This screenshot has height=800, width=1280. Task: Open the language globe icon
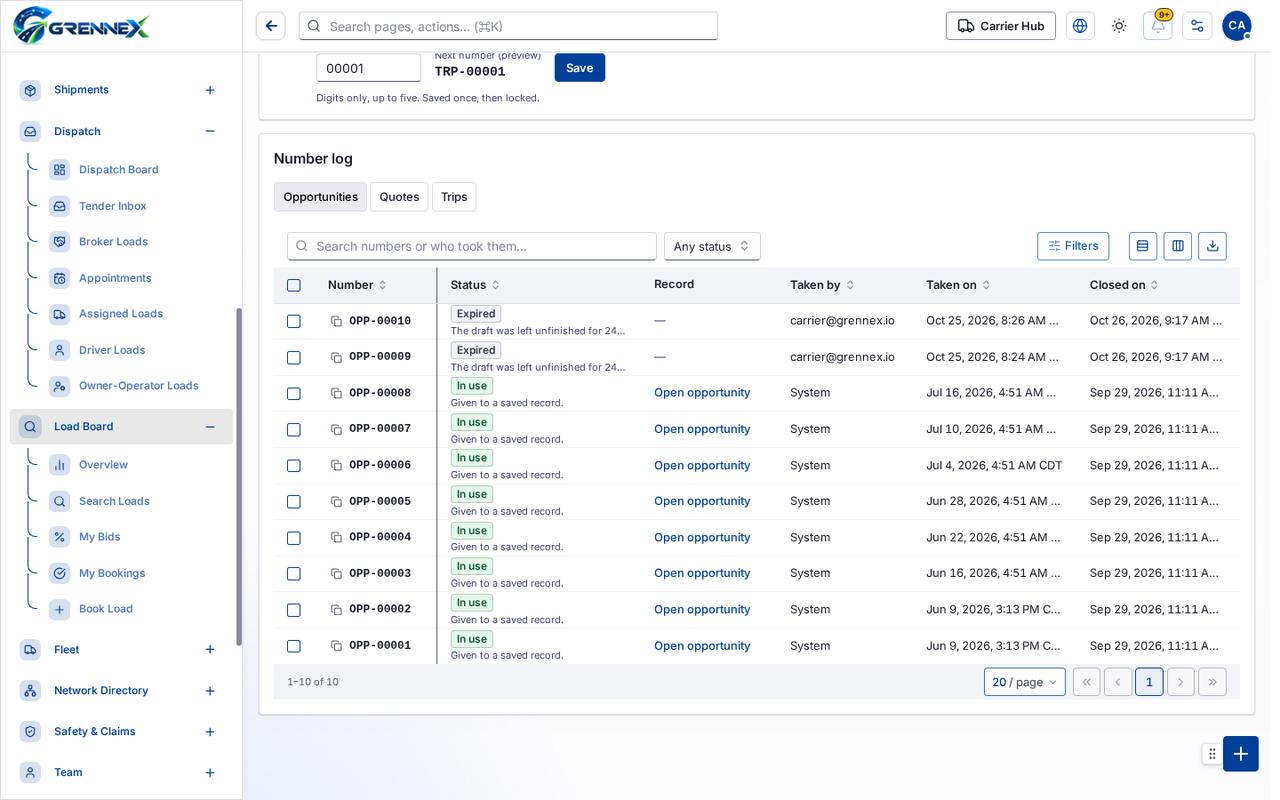click(x=1080, y=26)
